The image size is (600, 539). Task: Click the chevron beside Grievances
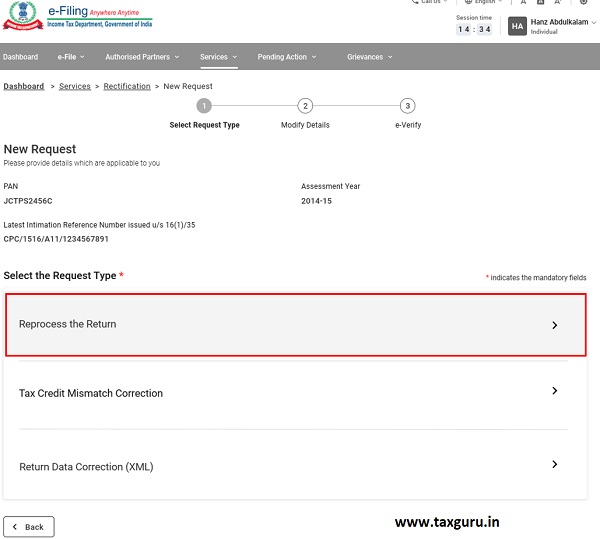390,57
